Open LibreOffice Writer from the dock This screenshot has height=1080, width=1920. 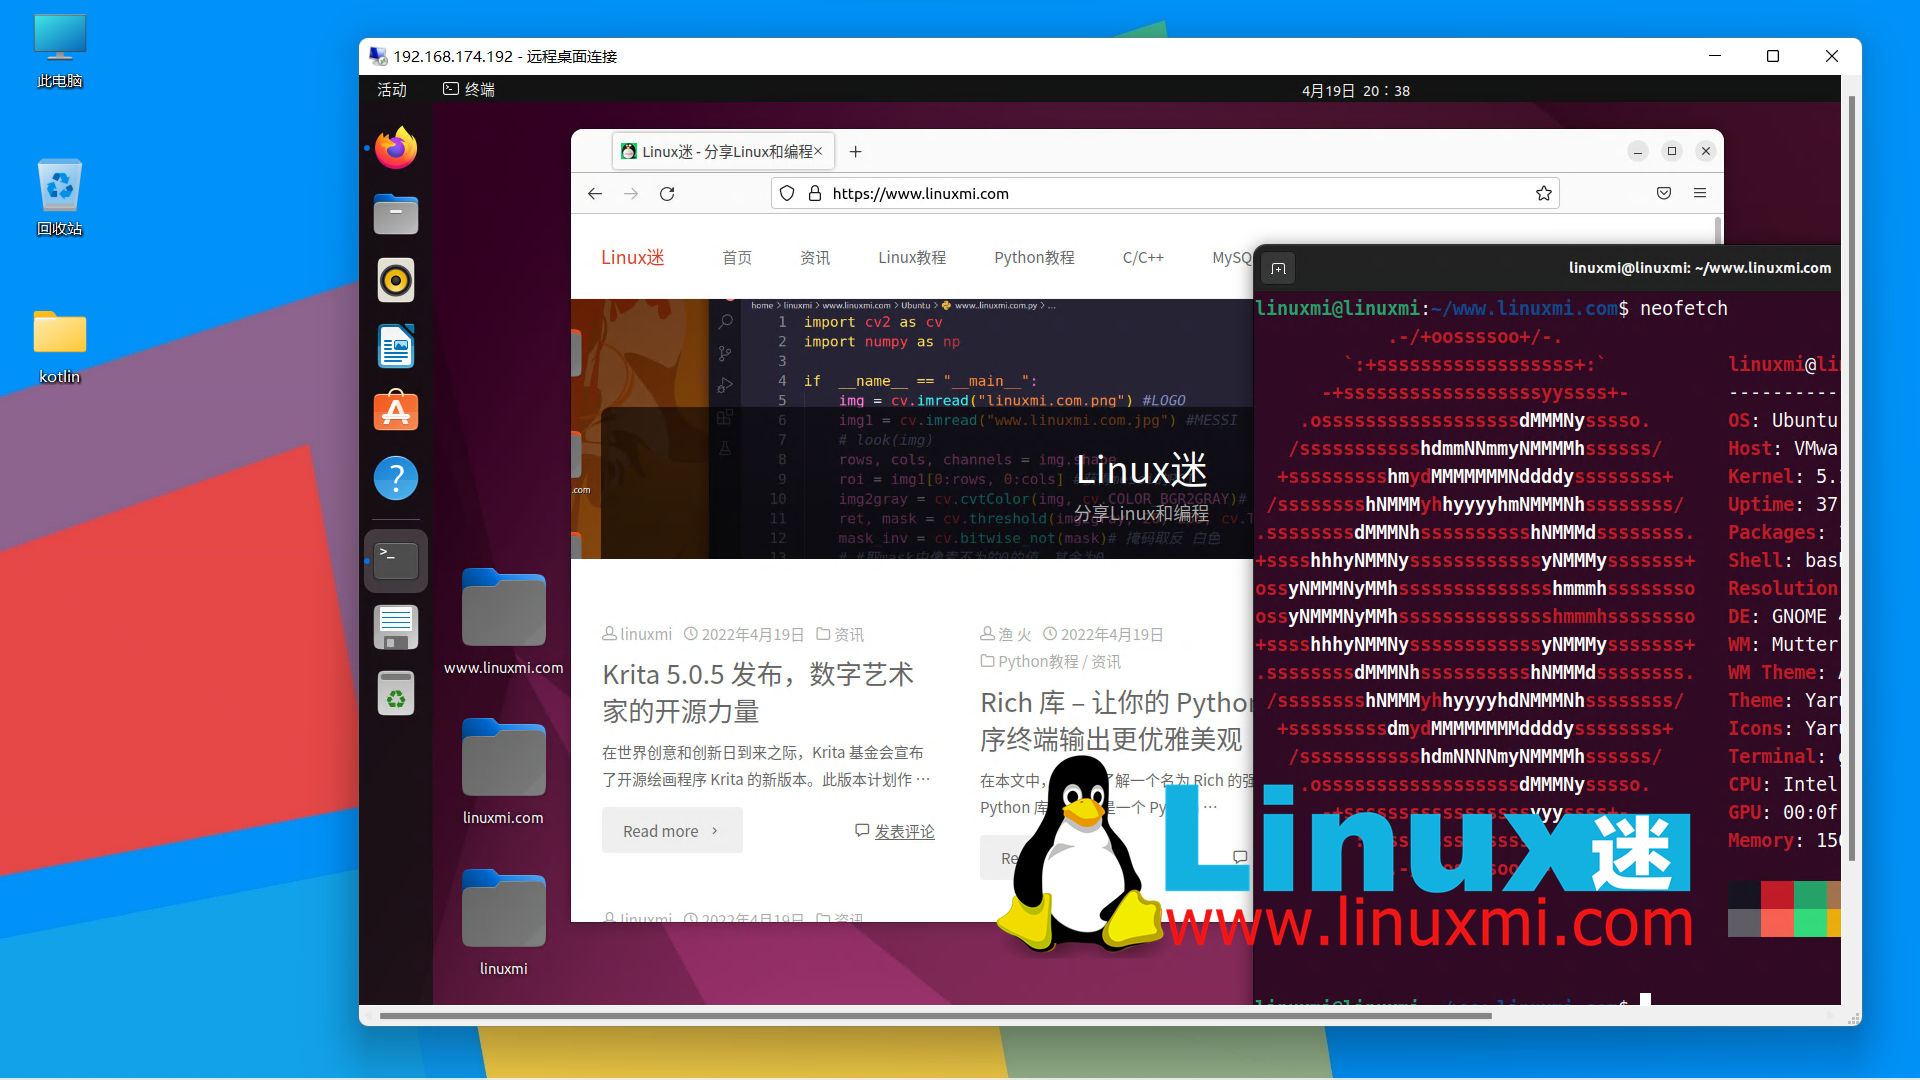[396, 346]
